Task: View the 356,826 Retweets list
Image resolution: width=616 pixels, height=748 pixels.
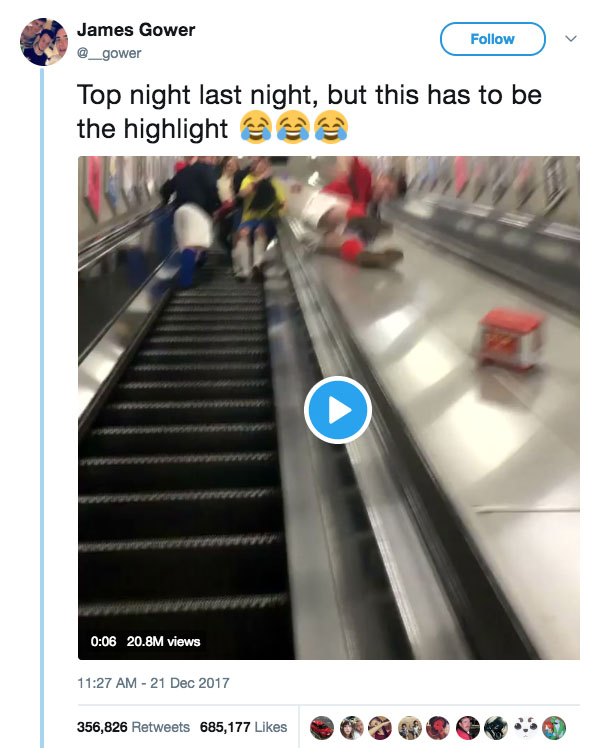Action: click(x=133, y=727)
